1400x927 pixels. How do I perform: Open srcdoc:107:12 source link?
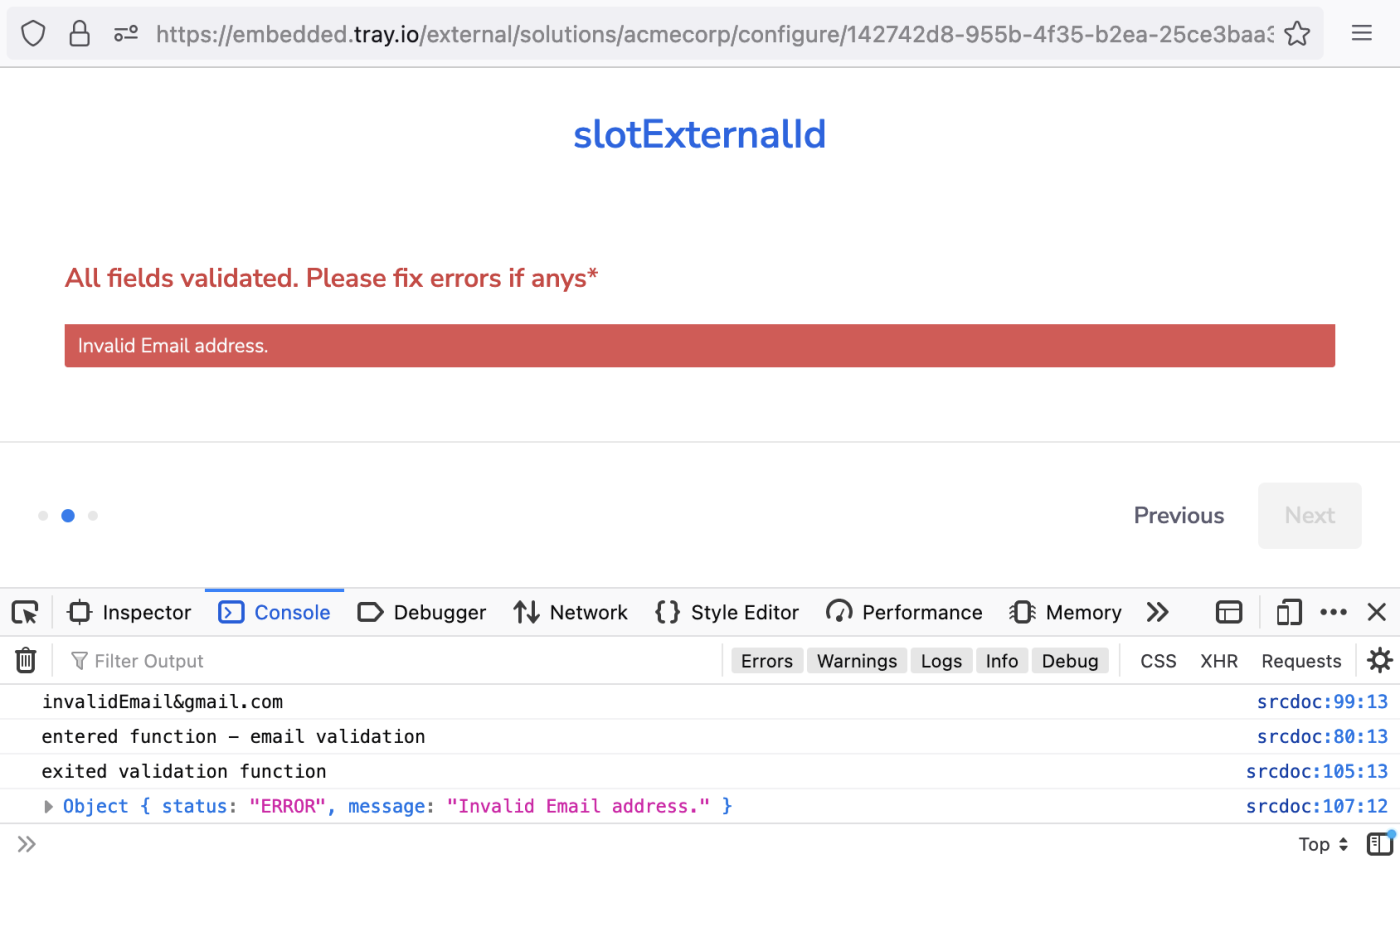tap(1317, 806)
